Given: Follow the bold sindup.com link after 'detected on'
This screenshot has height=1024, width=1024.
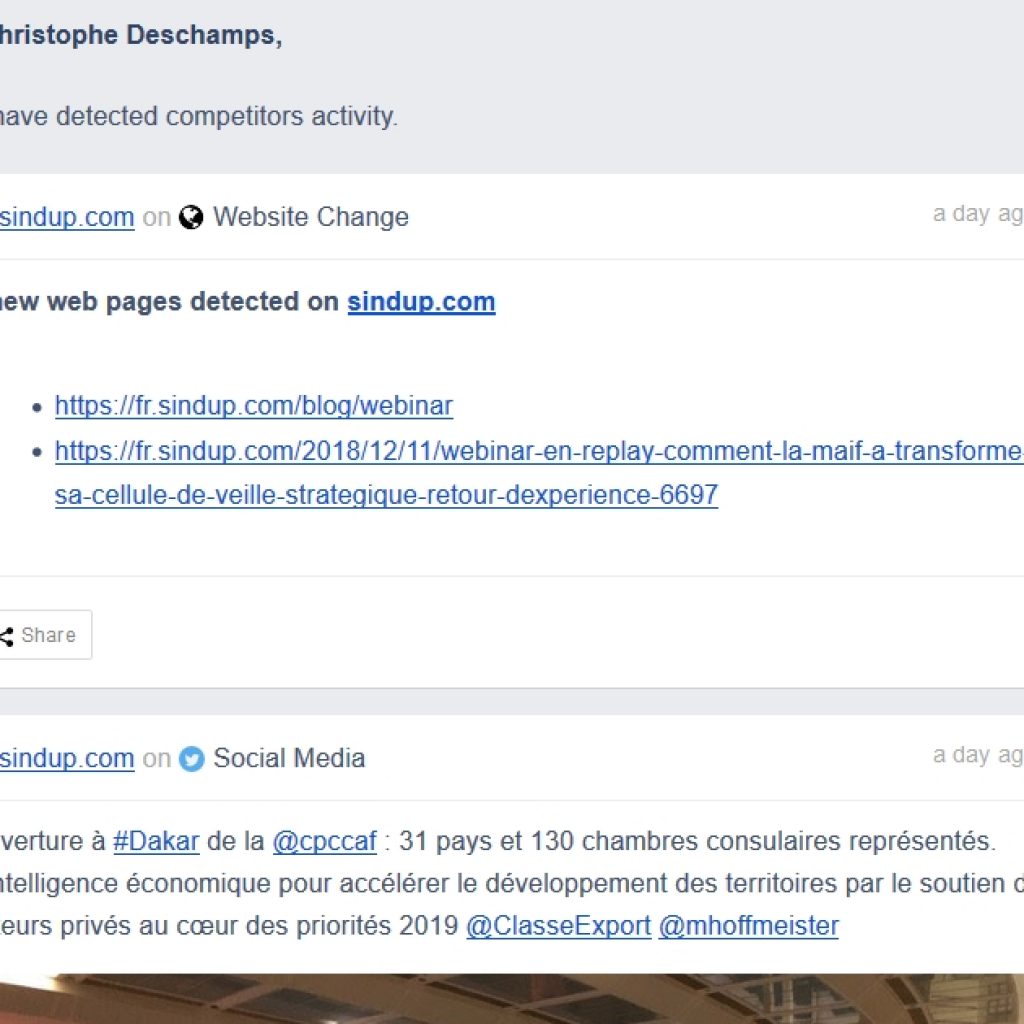Looking at the screenshot, I should point(421,302).
